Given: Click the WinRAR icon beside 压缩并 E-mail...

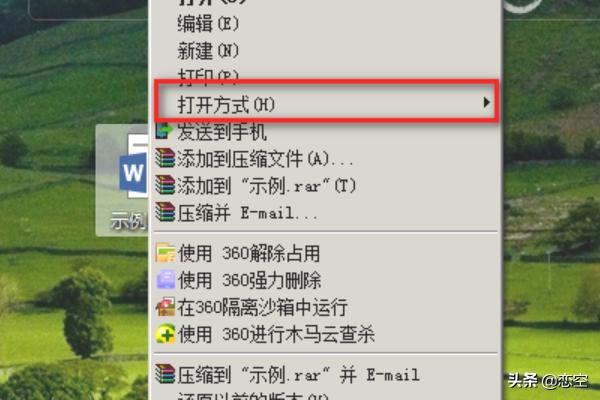Looking at the screenshot, I should tap(165, 212).
